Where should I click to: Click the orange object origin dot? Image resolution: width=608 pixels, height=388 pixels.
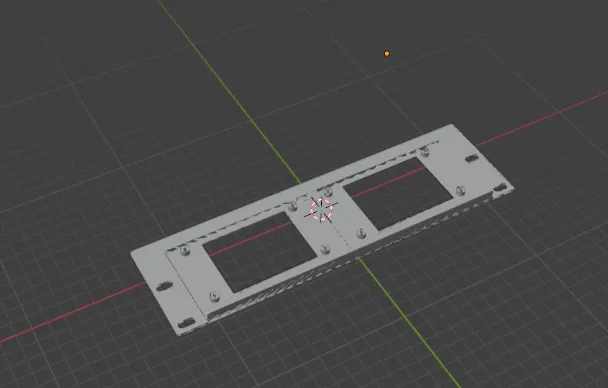pos(387,53)
